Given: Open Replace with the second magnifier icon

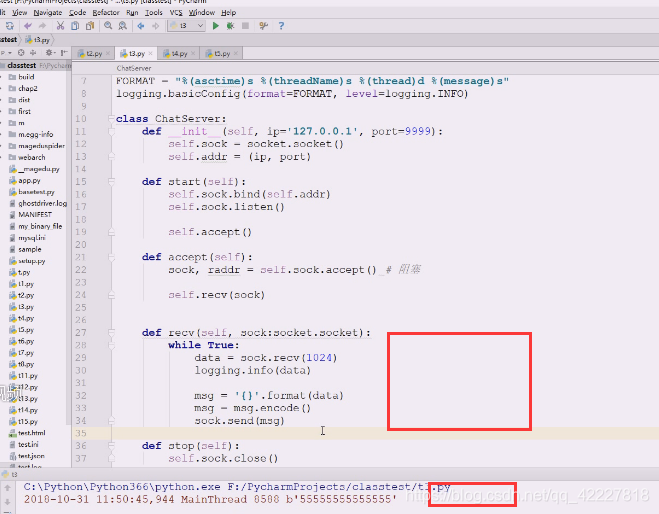Looking at the screenshot, I should pos(123,26).
